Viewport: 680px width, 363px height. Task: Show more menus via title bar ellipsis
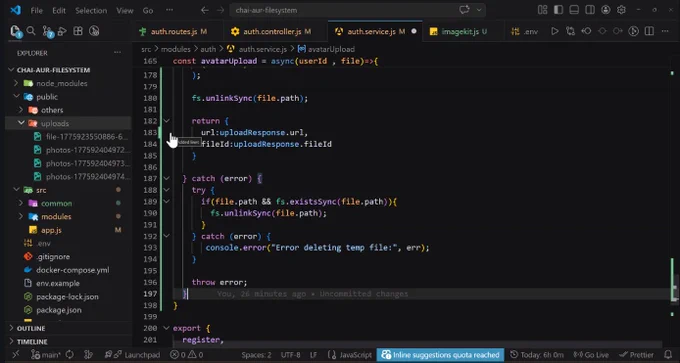(170, 10)
